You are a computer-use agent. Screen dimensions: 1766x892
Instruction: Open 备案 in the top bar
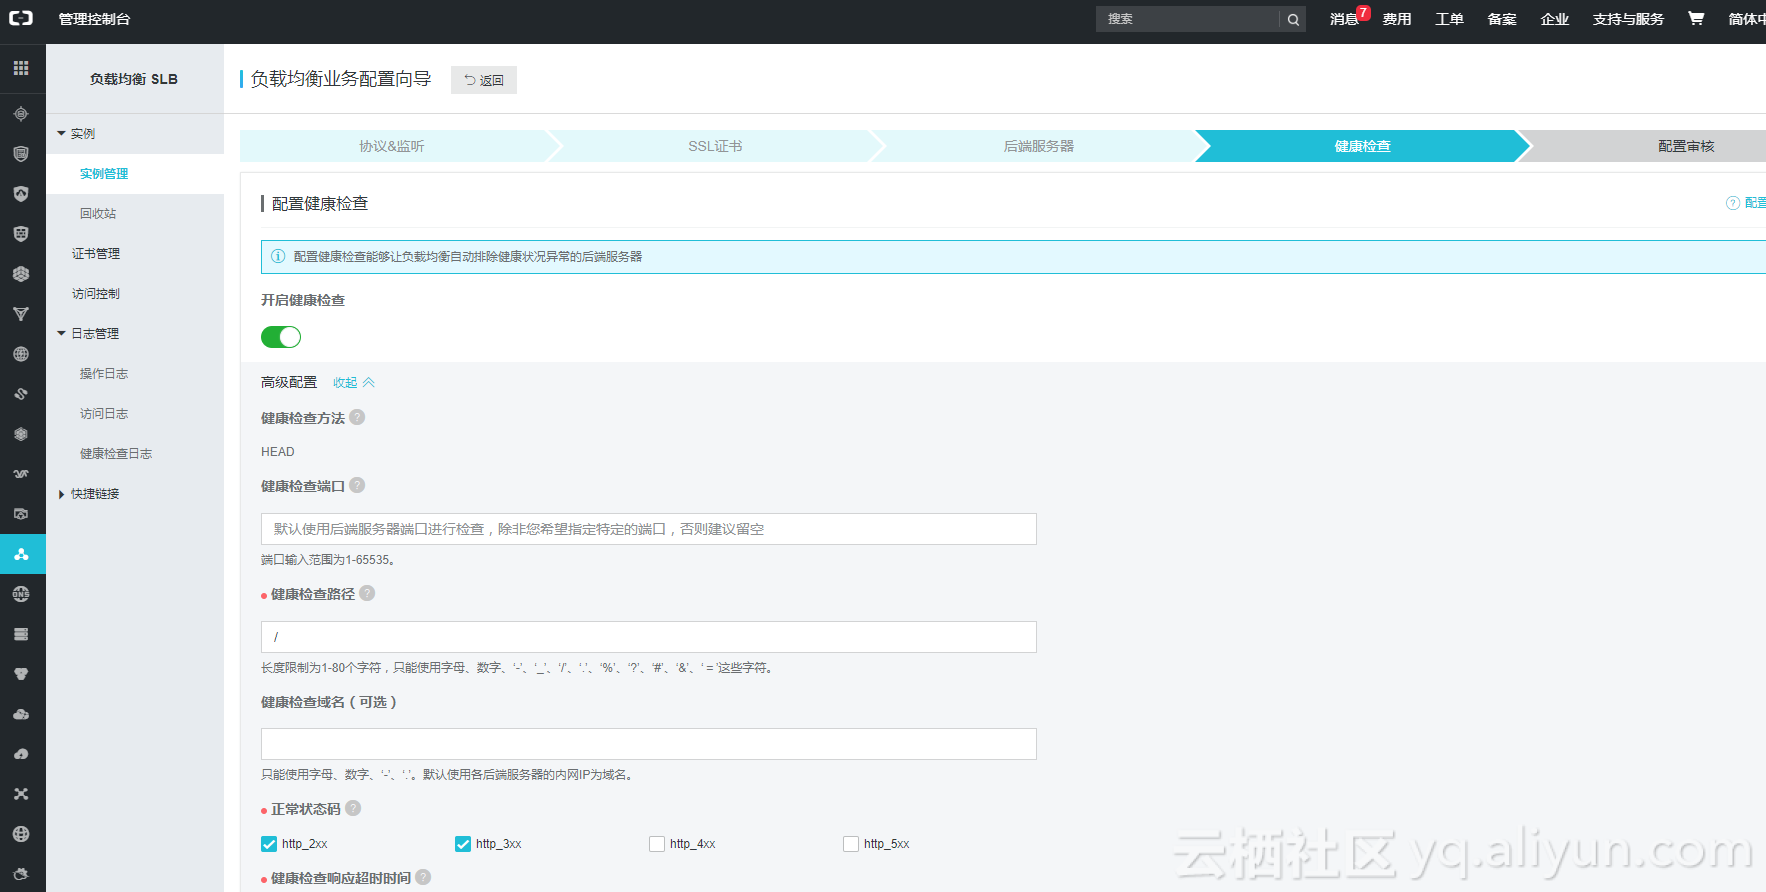click(x=1502, y=19)
